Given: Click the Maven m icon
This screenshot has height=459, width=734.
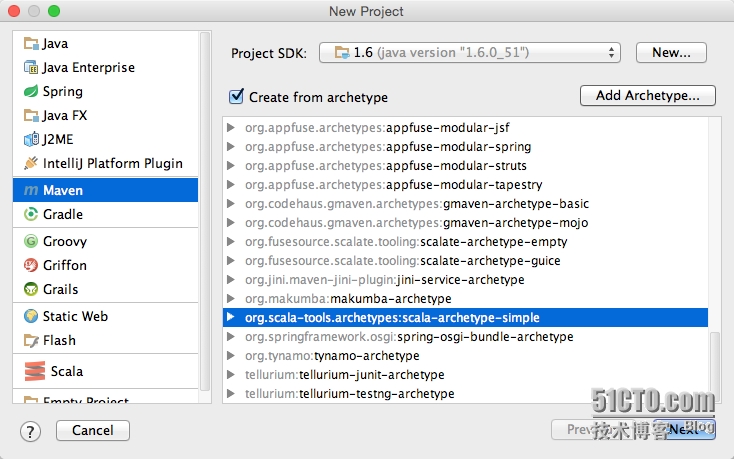Looking at the screenshot, I should coord(31,190).
